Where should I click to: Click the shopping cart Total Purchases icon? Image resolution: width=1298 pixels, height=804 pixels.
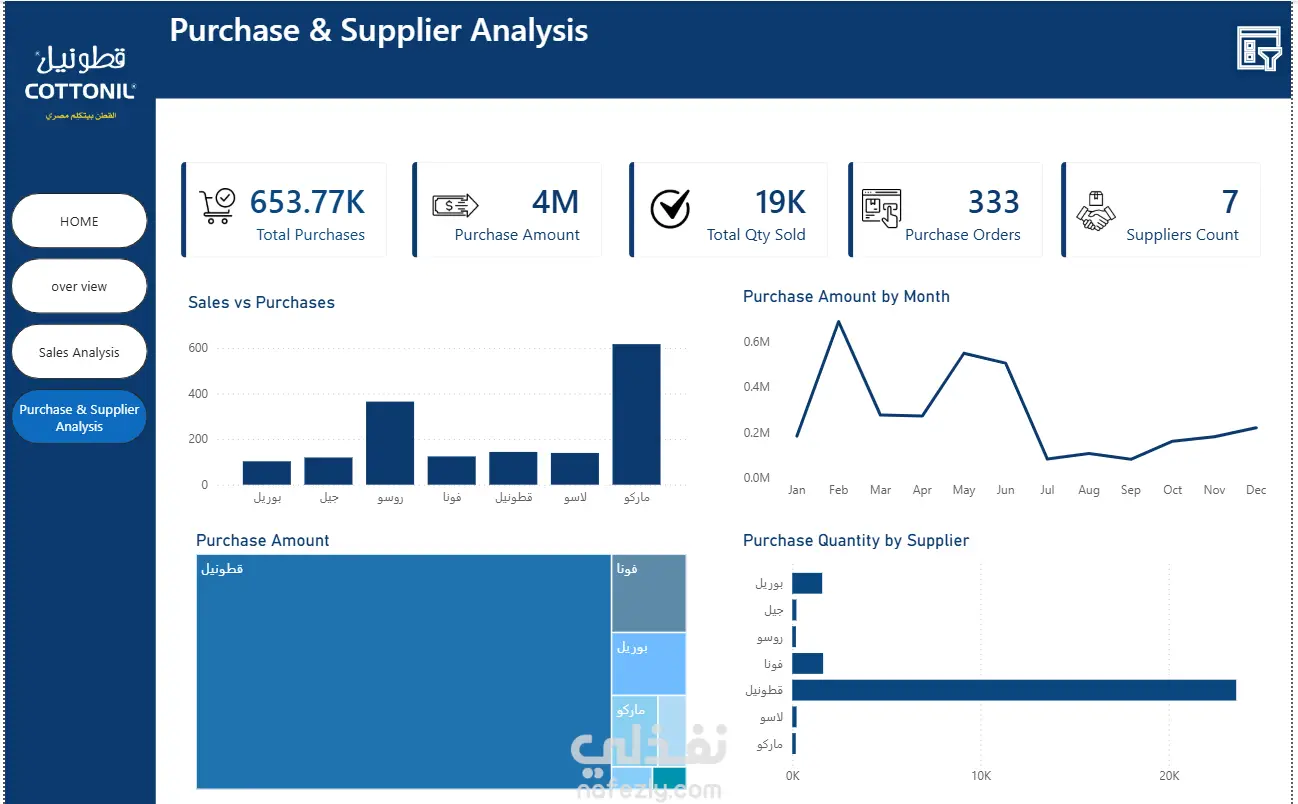pyautogui.click(x=217, y=204)
